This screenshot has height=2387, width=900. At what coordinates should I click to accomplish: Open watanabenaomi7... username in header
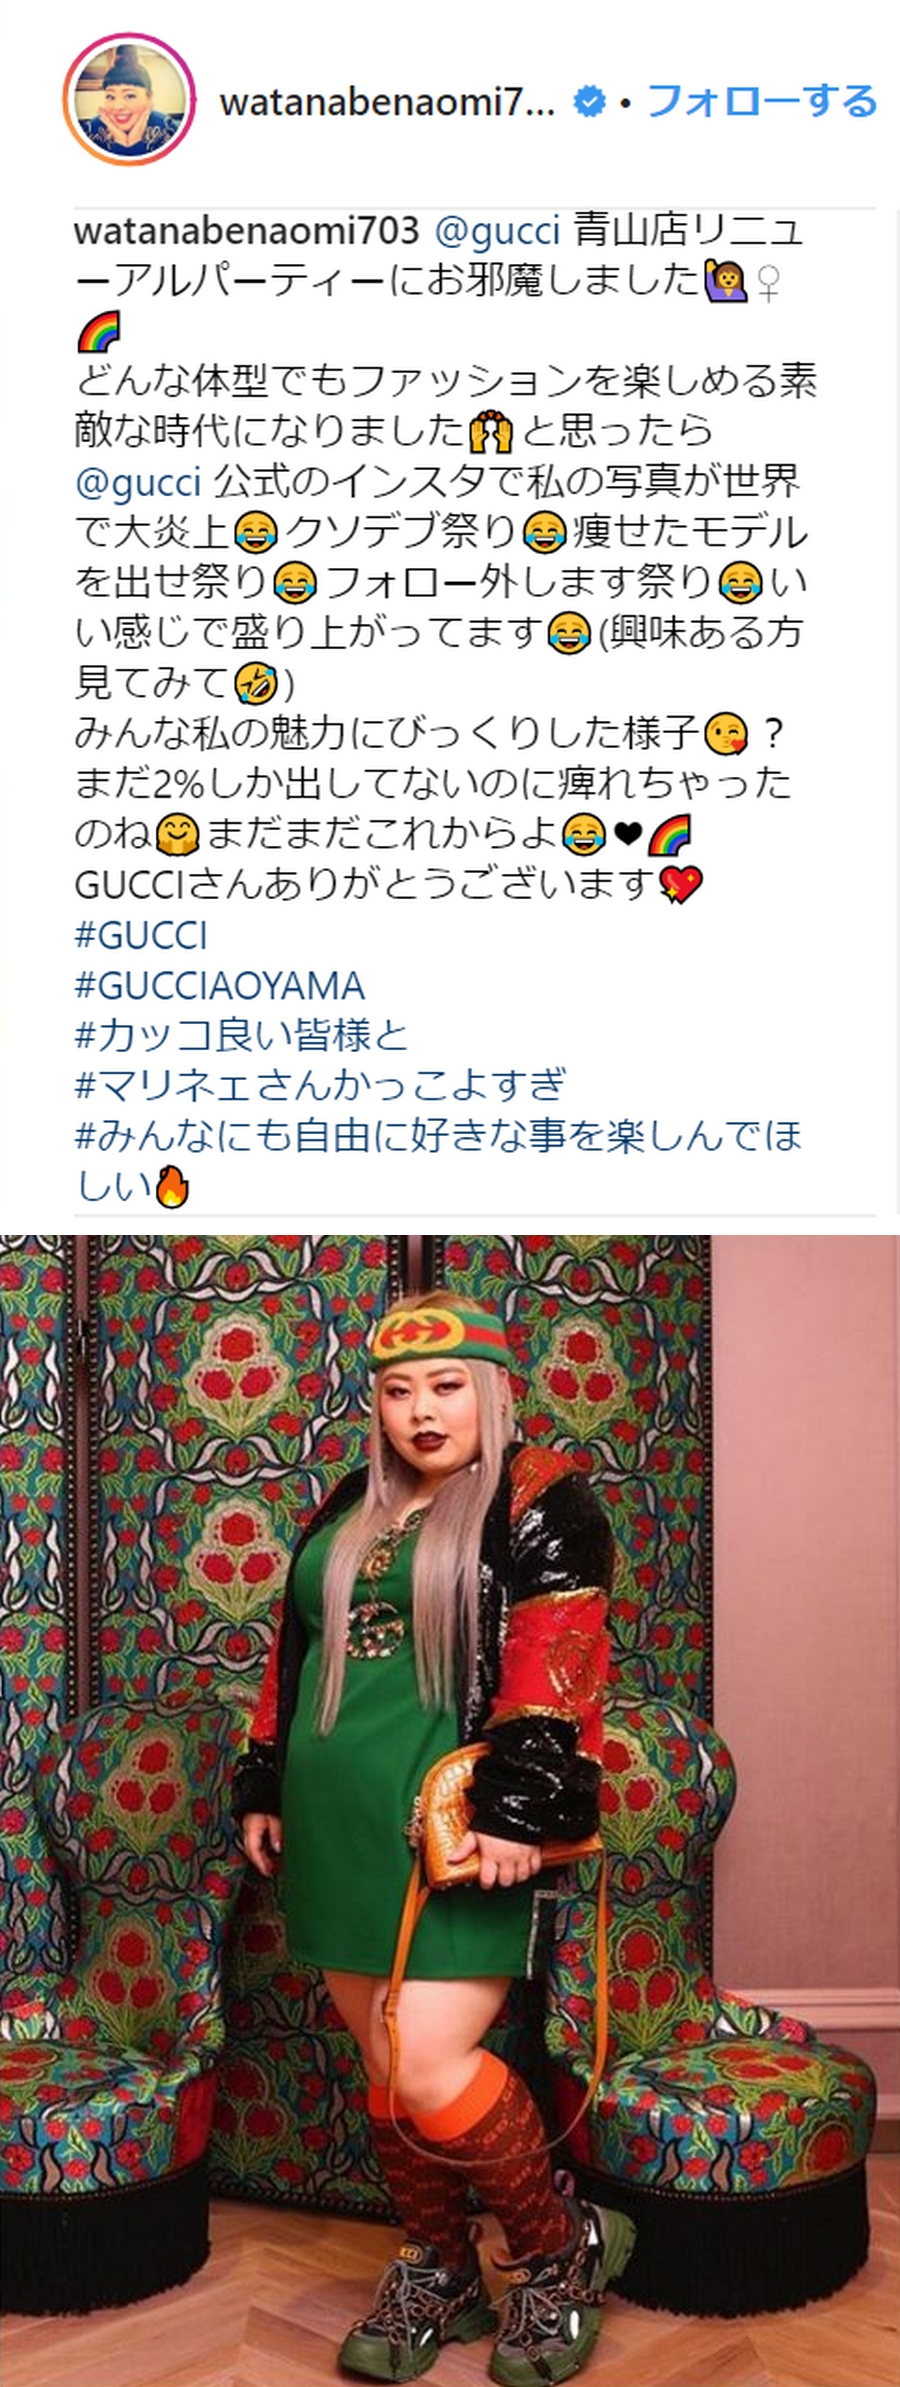click(387, 101)
